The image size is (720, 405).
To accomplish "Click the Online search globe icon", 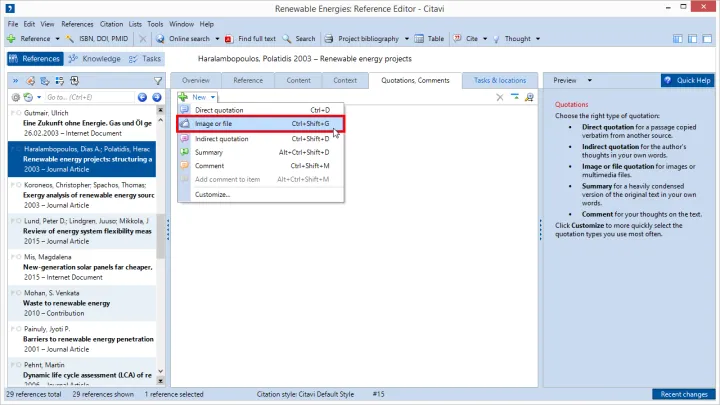I will pyautogui.click(x=160, y=39).
